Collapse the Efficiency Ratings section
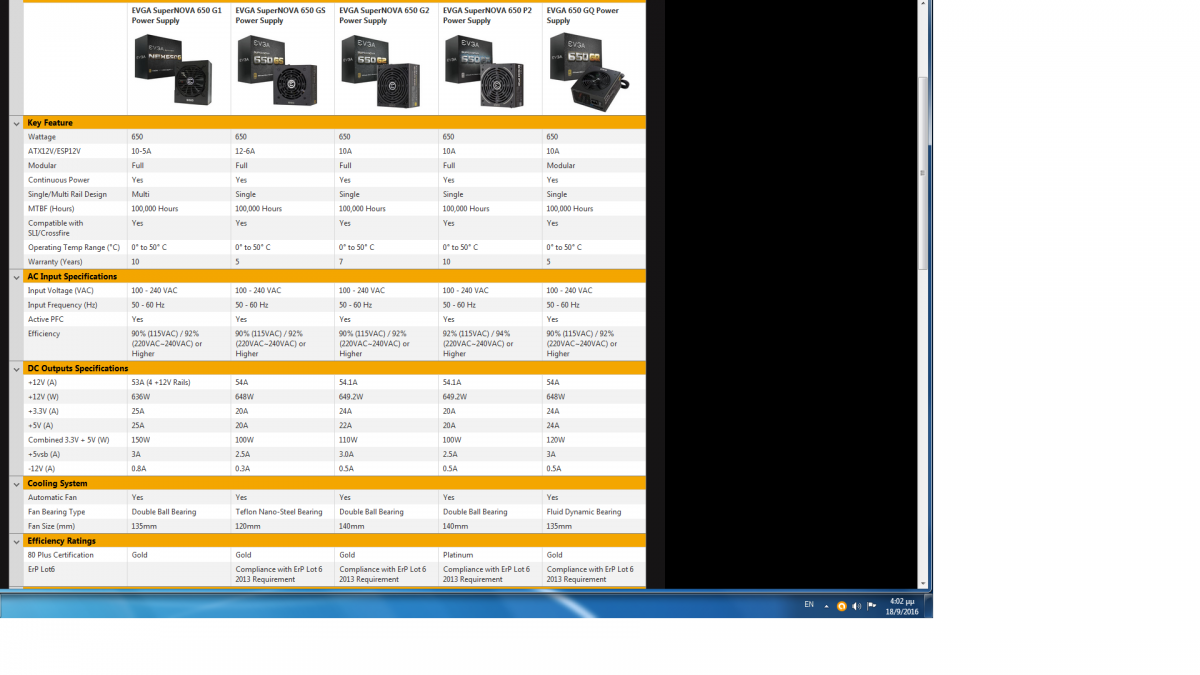The height and width of the screenshot is (675, 1200). click(x=17, y=541)
